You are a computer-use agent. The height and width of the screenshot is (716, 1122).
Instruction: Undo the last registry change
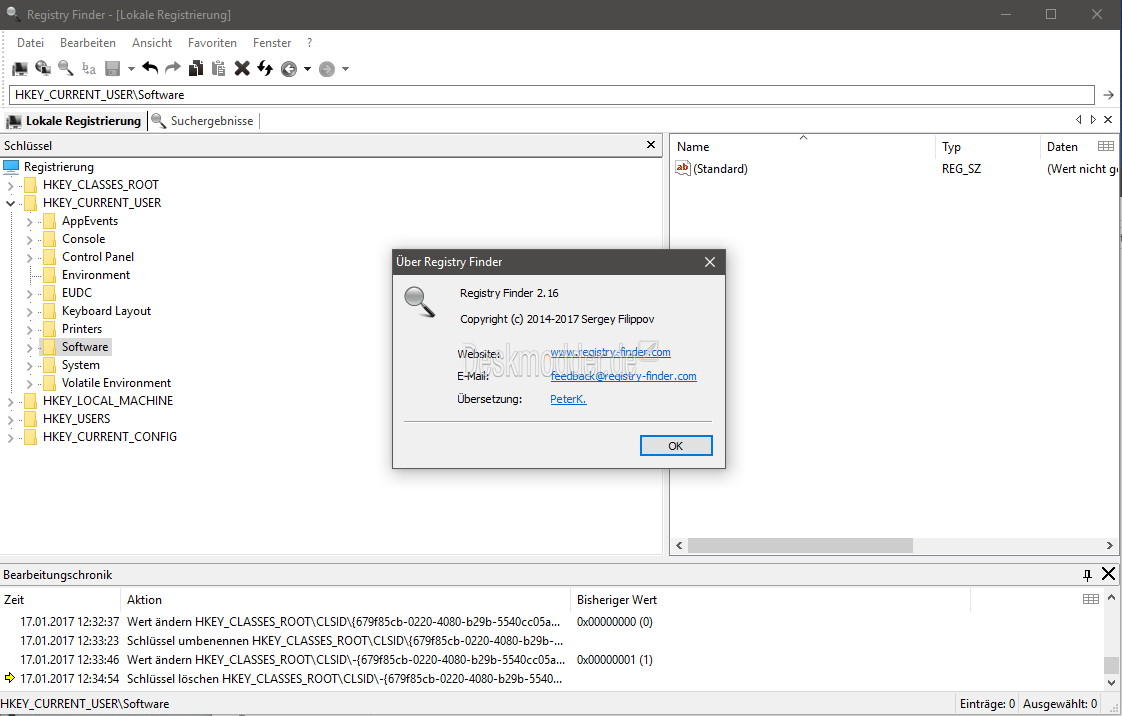(x=150, y=69)
